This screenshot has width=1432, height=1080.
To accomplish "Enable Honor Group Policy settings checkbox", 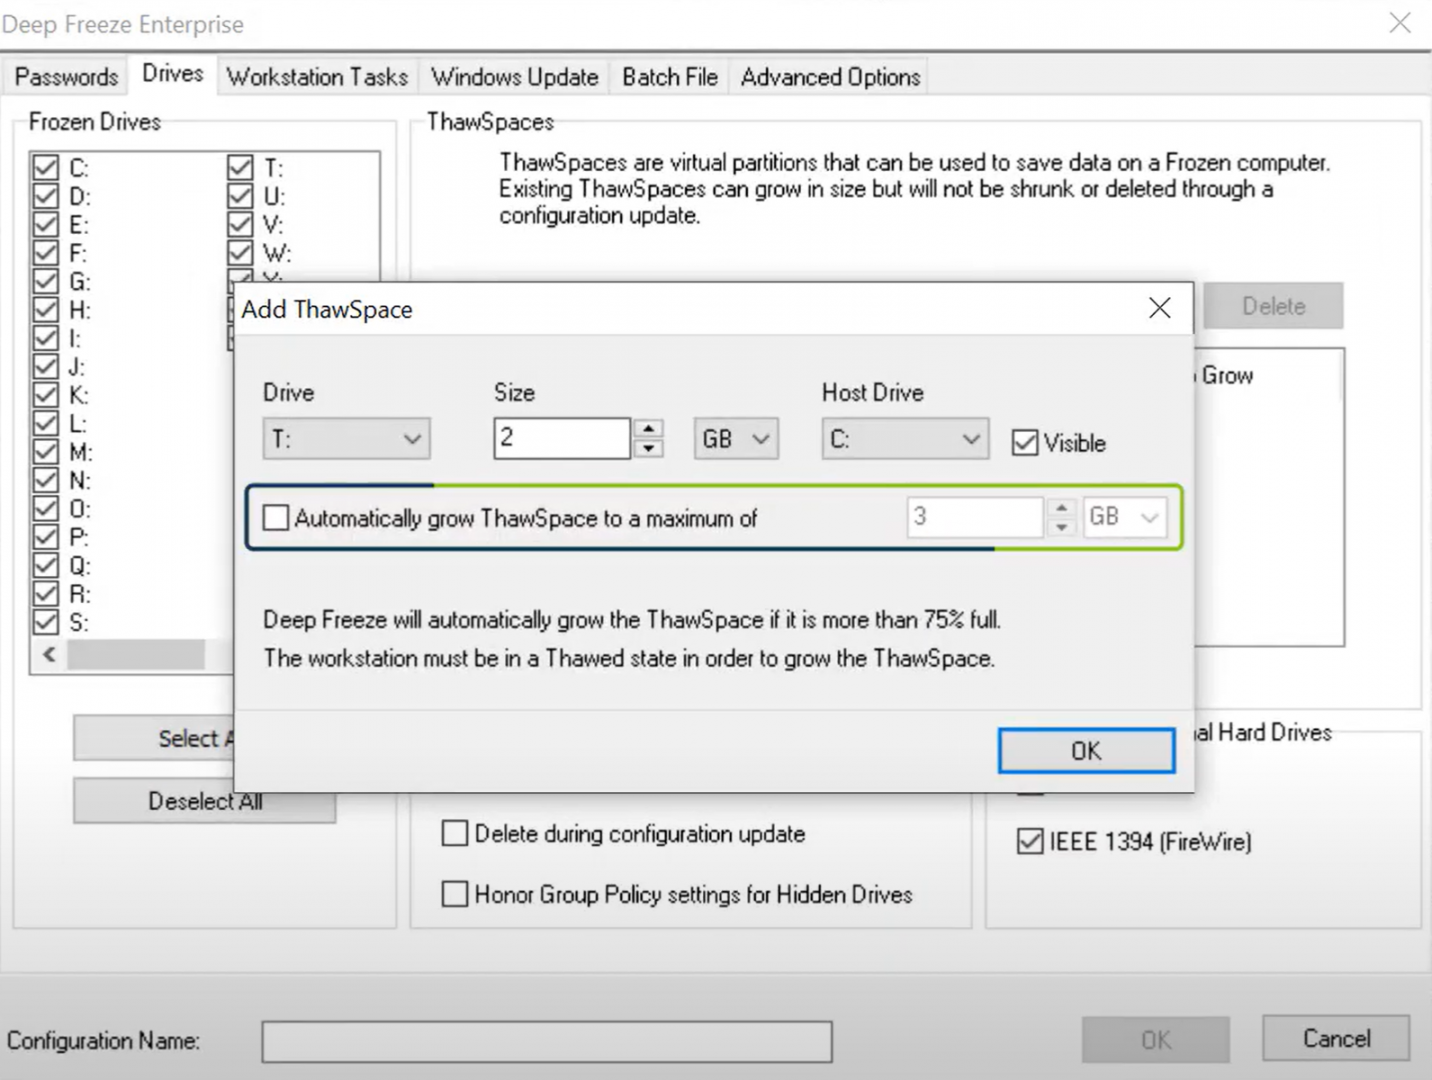I will click(455, 893).
